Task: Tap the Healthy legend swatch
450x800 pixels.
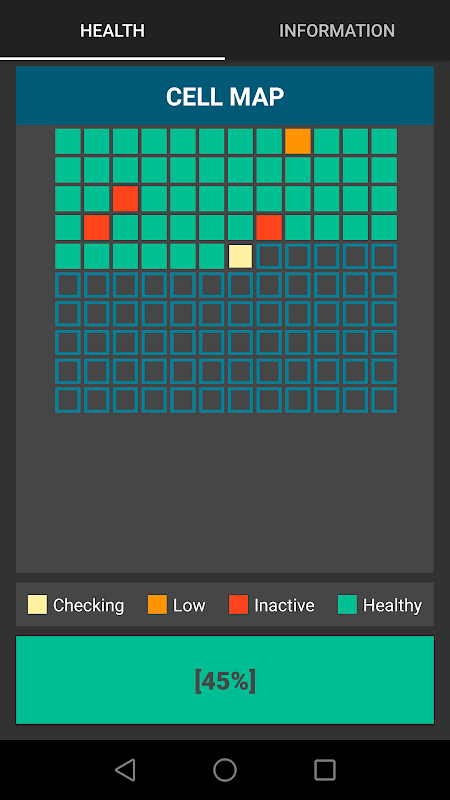Action: (347, 605)
